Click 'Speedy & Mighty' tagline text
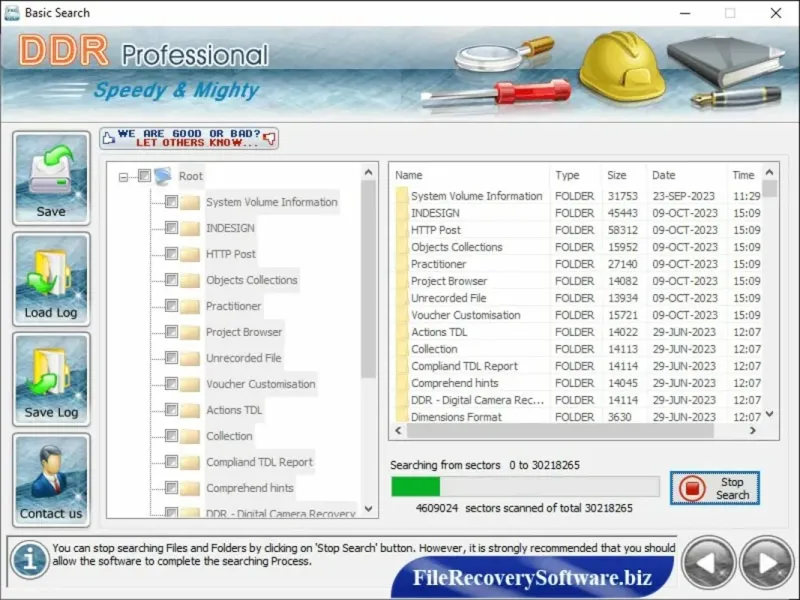 pos(177,90)
